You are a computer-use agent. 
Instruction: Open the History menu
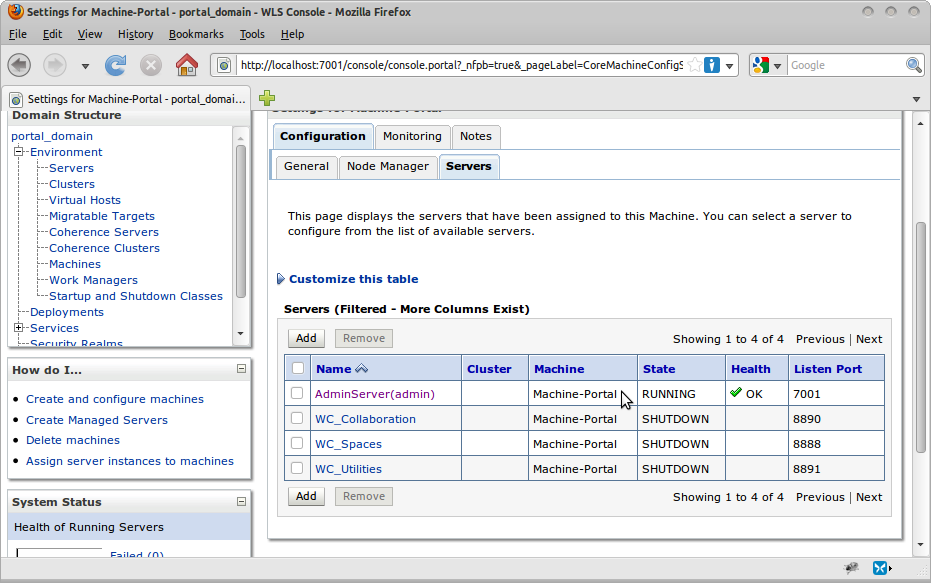[x=135, y=34]
